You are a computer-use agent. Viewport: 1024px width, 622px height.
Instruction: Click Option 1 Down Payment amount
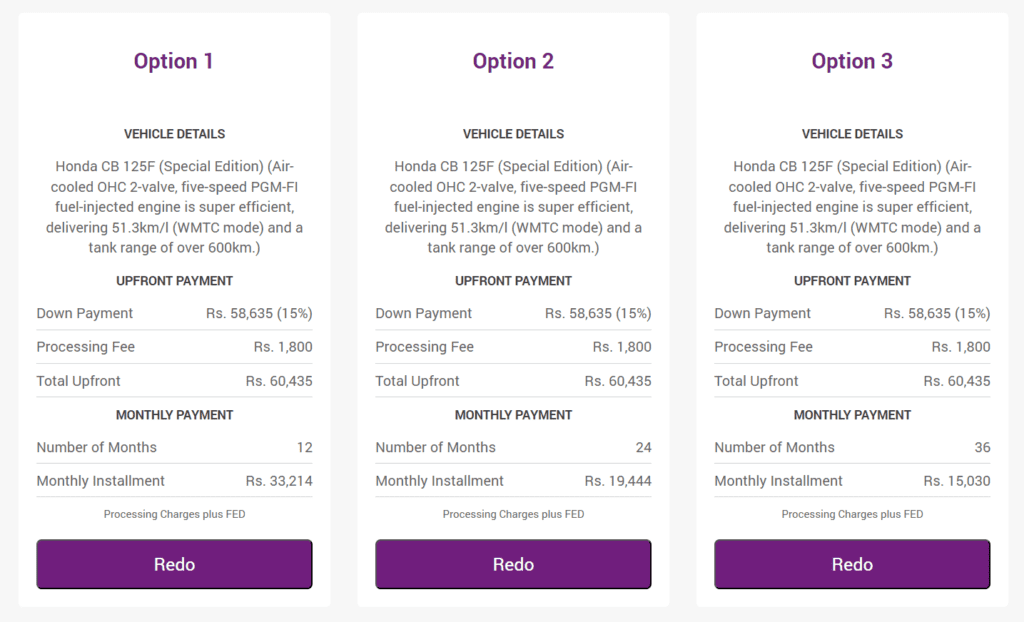(259, 314)
